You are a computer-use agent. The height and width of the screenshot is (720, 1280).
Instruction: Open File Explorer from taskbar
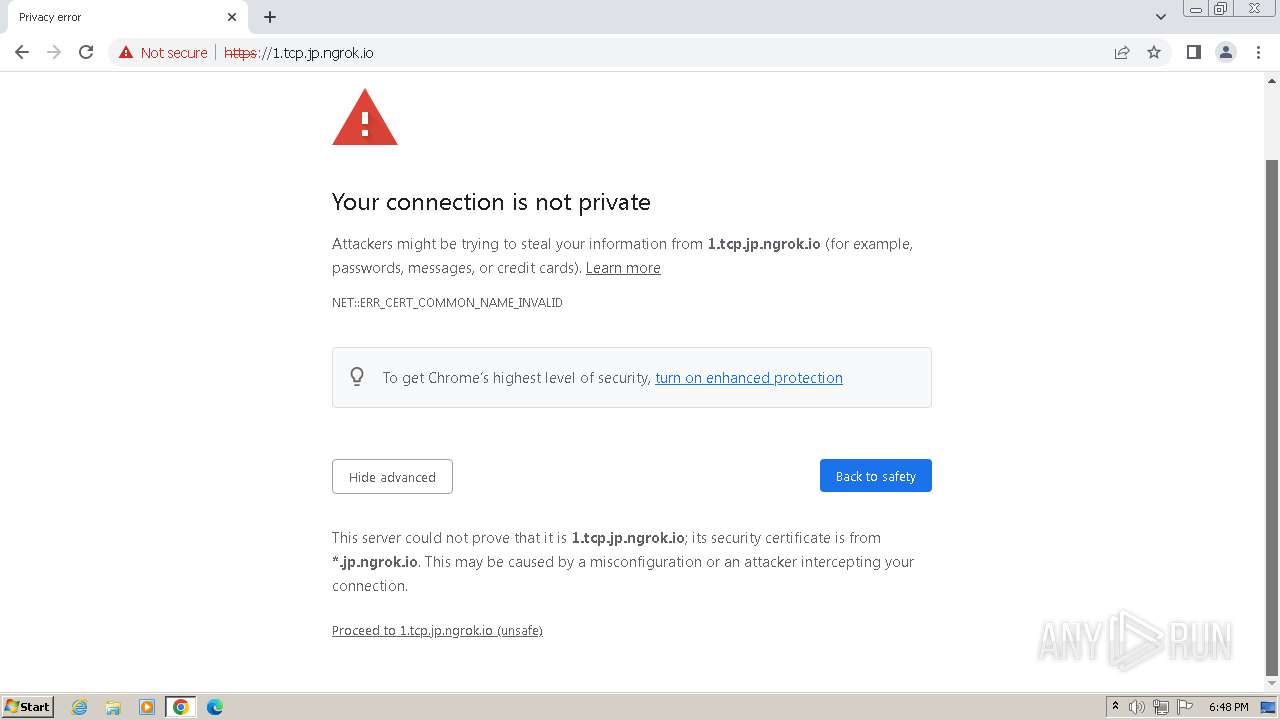click(x=113, y=707)
